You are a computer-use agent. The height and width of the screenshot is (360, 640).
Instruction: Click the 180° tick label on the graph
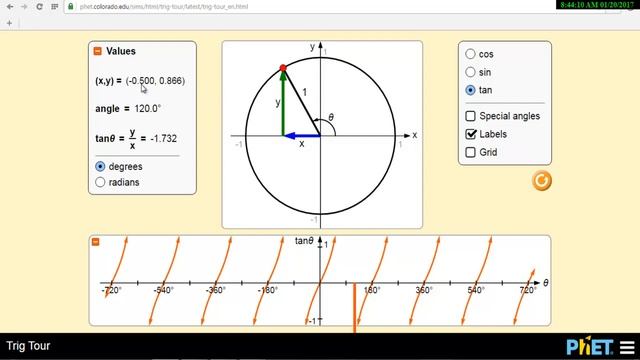(x=372, y=290)
